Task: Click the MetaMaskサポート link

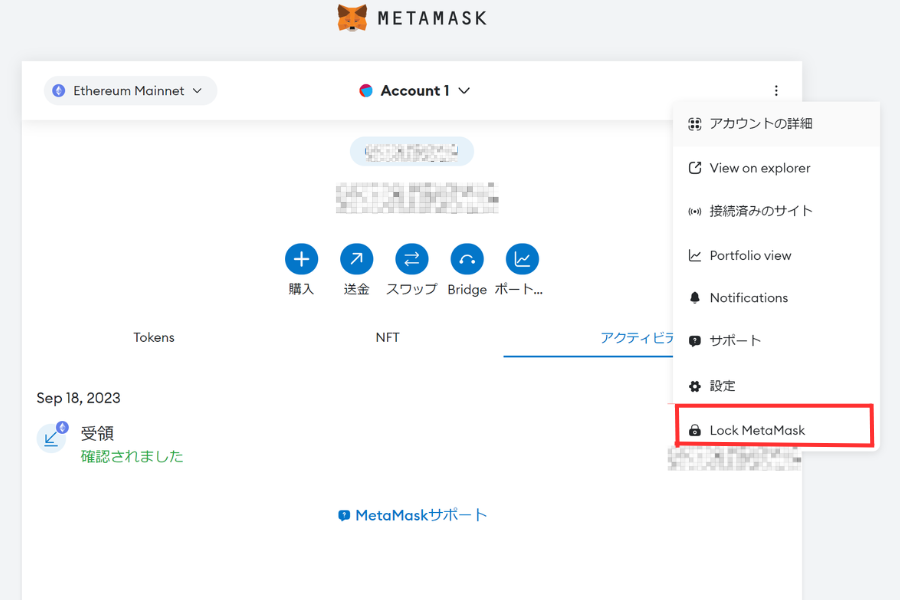Action: coord(412,514)
